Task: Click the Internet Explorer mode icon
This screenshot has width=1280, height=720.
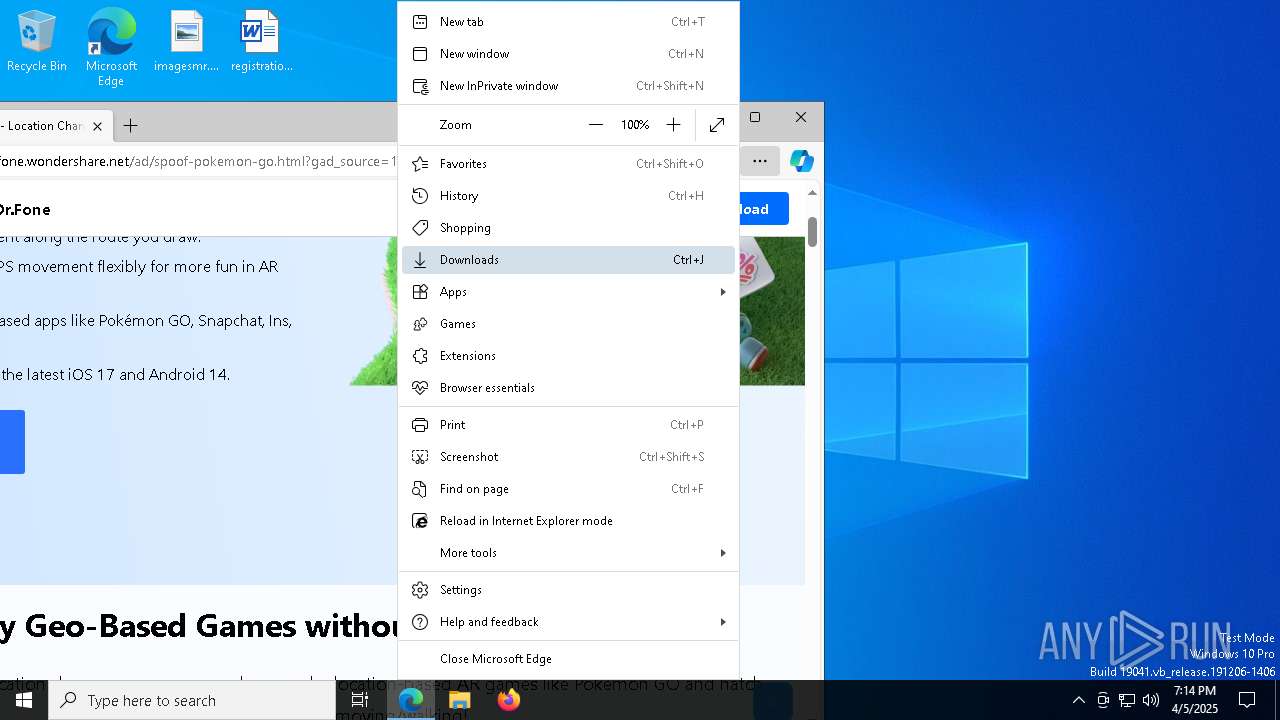Action: click(x=420, y=521)
